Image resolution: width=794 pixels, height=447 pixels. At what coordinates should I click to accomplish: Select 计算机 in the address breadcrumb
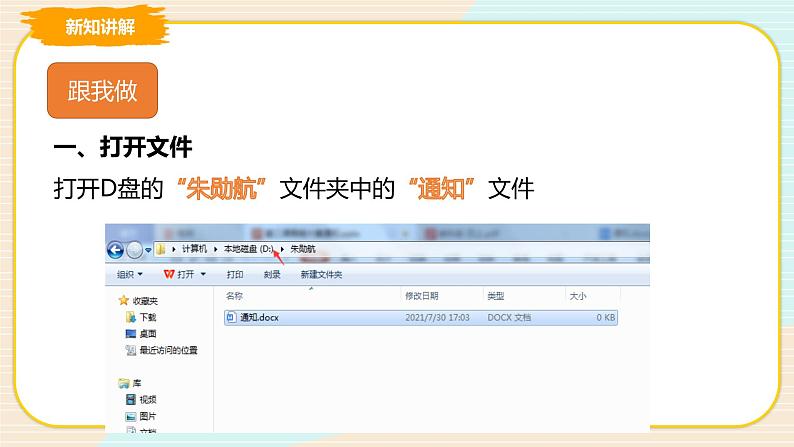(x=194, y=249)
